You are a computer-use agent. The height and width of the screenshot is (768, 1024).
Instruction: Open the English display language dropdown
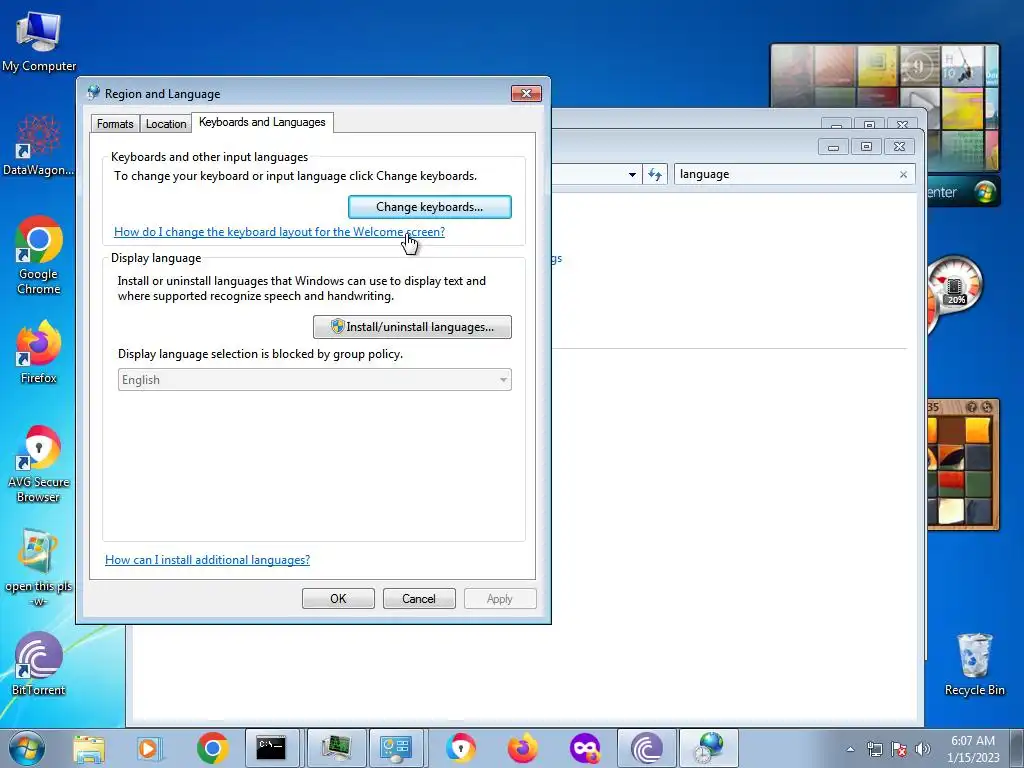314,379
